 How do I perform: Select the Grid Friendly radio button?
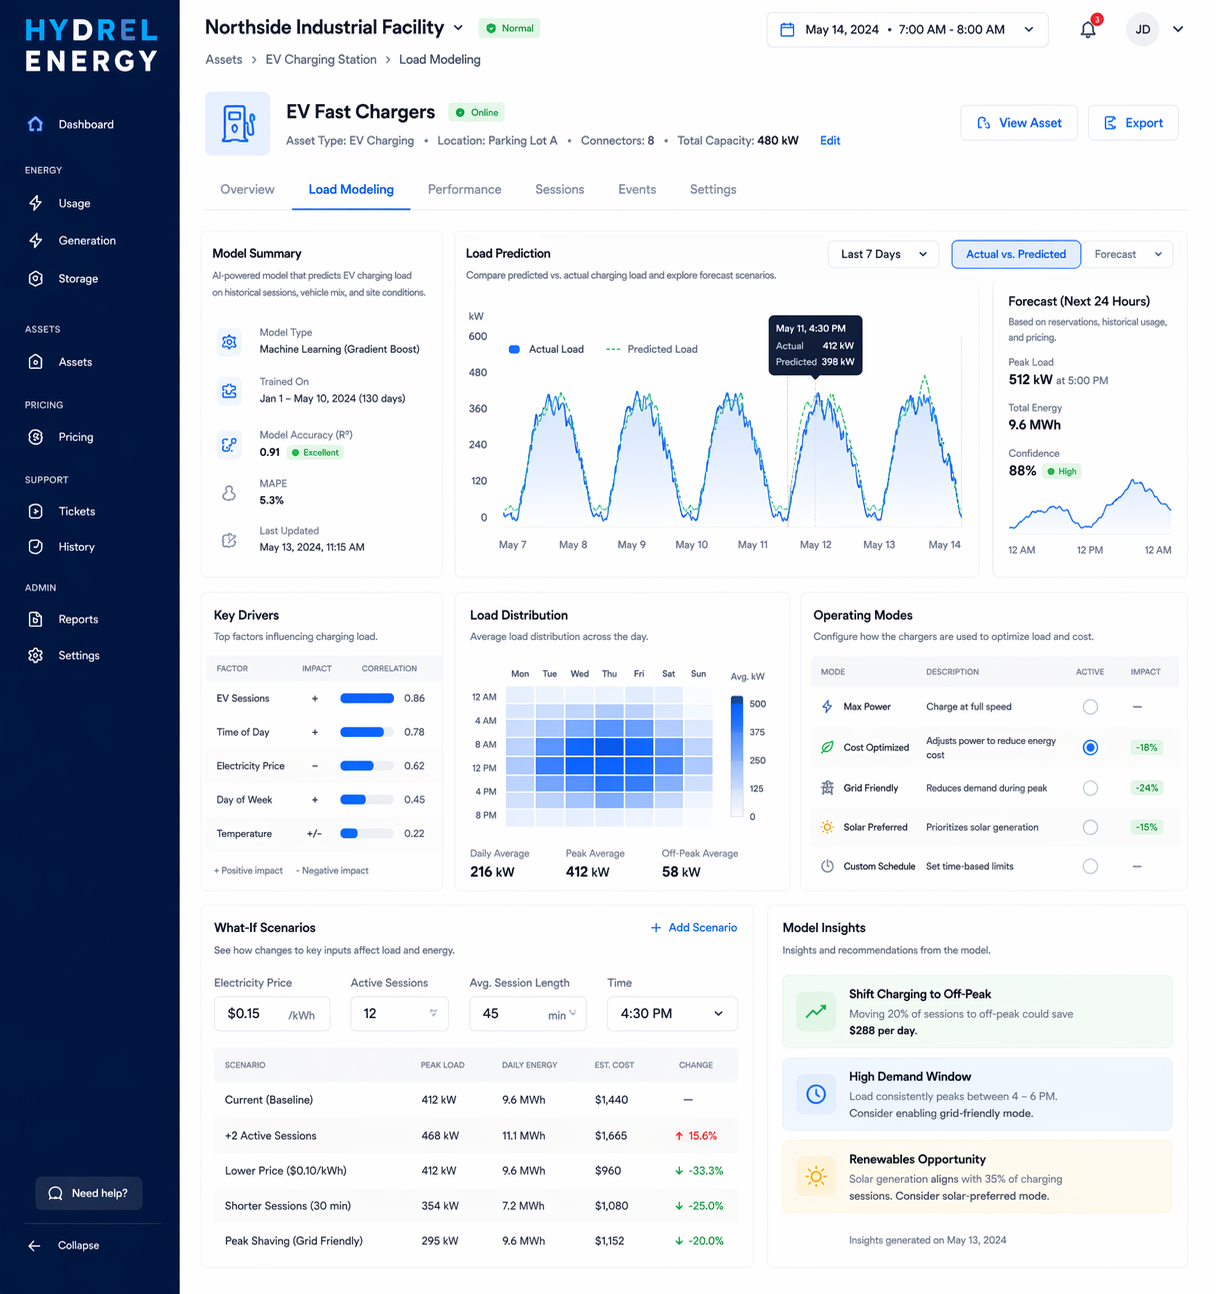point(1090,788)
